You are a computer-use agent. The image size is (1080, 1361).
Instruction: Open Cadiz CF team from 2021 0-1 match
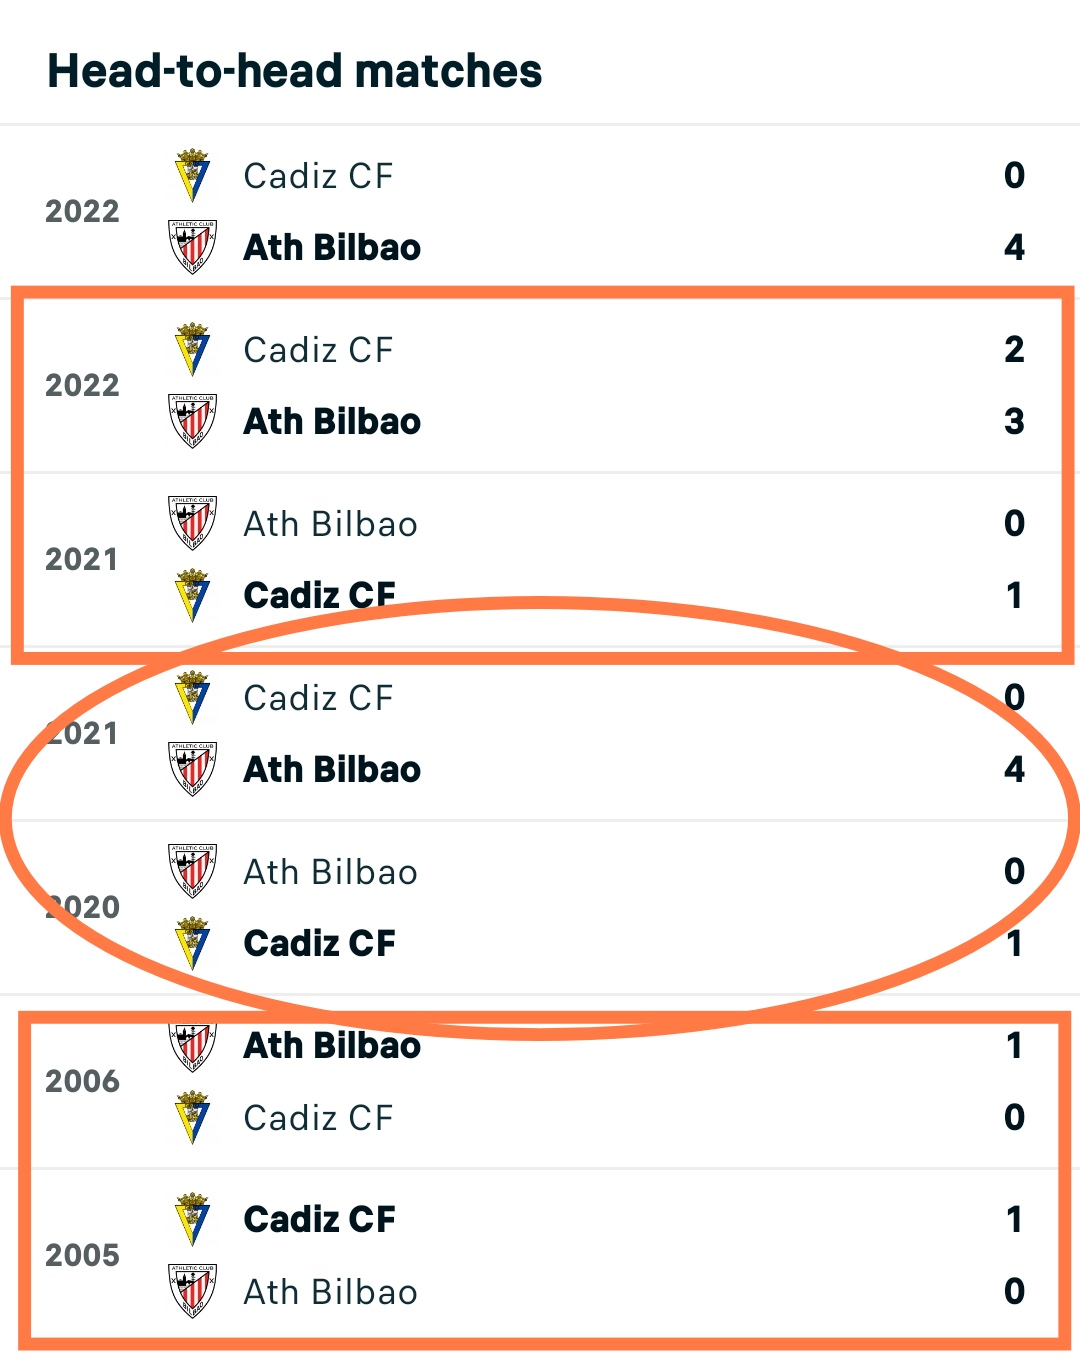pos(320,595)
